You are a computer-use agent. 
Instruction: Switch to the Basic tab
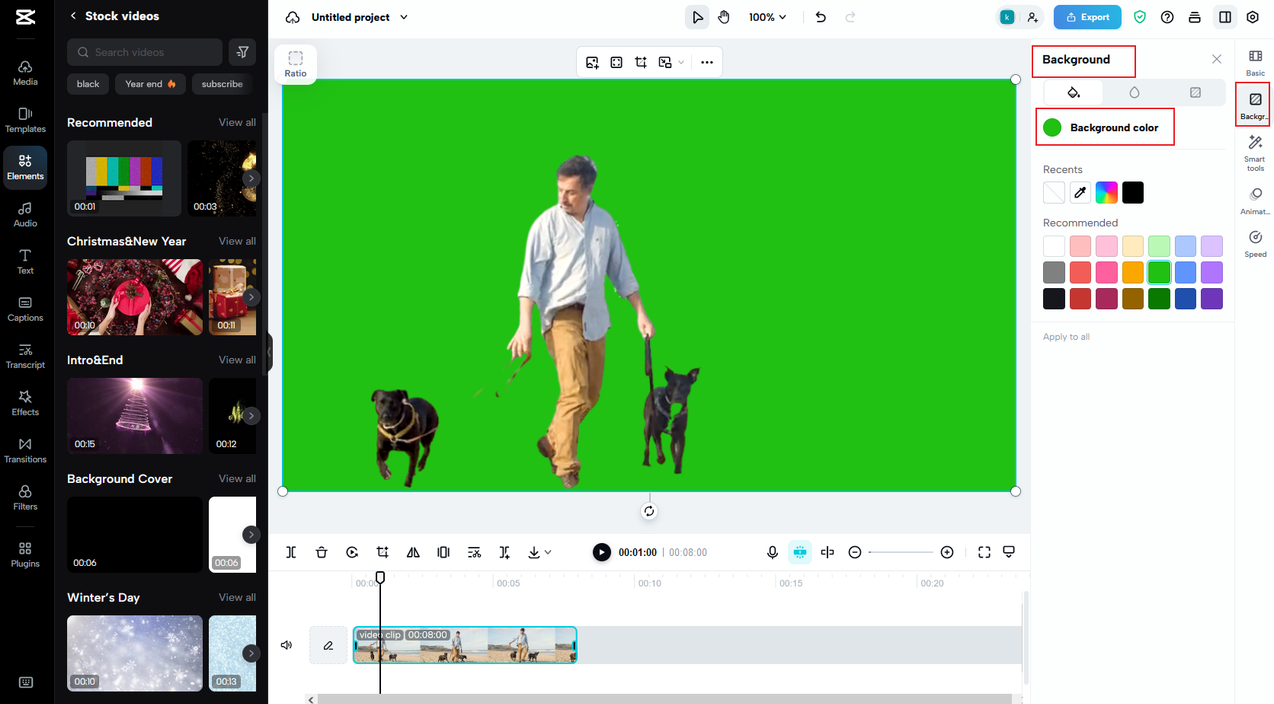(x=1255, y=63)
